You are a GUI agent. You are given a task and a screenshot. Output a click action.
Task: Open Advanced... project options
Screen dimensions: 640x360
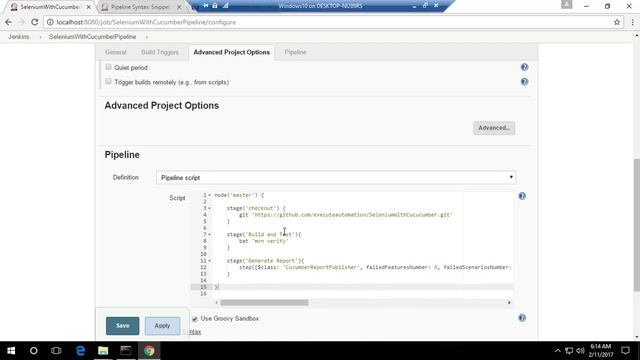[x=494, y=128]
